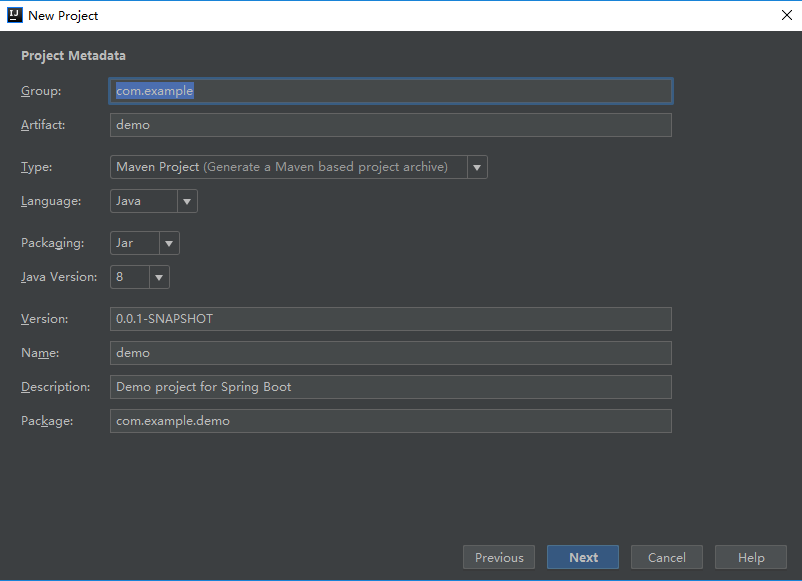Click the Java language combo box

143,201
